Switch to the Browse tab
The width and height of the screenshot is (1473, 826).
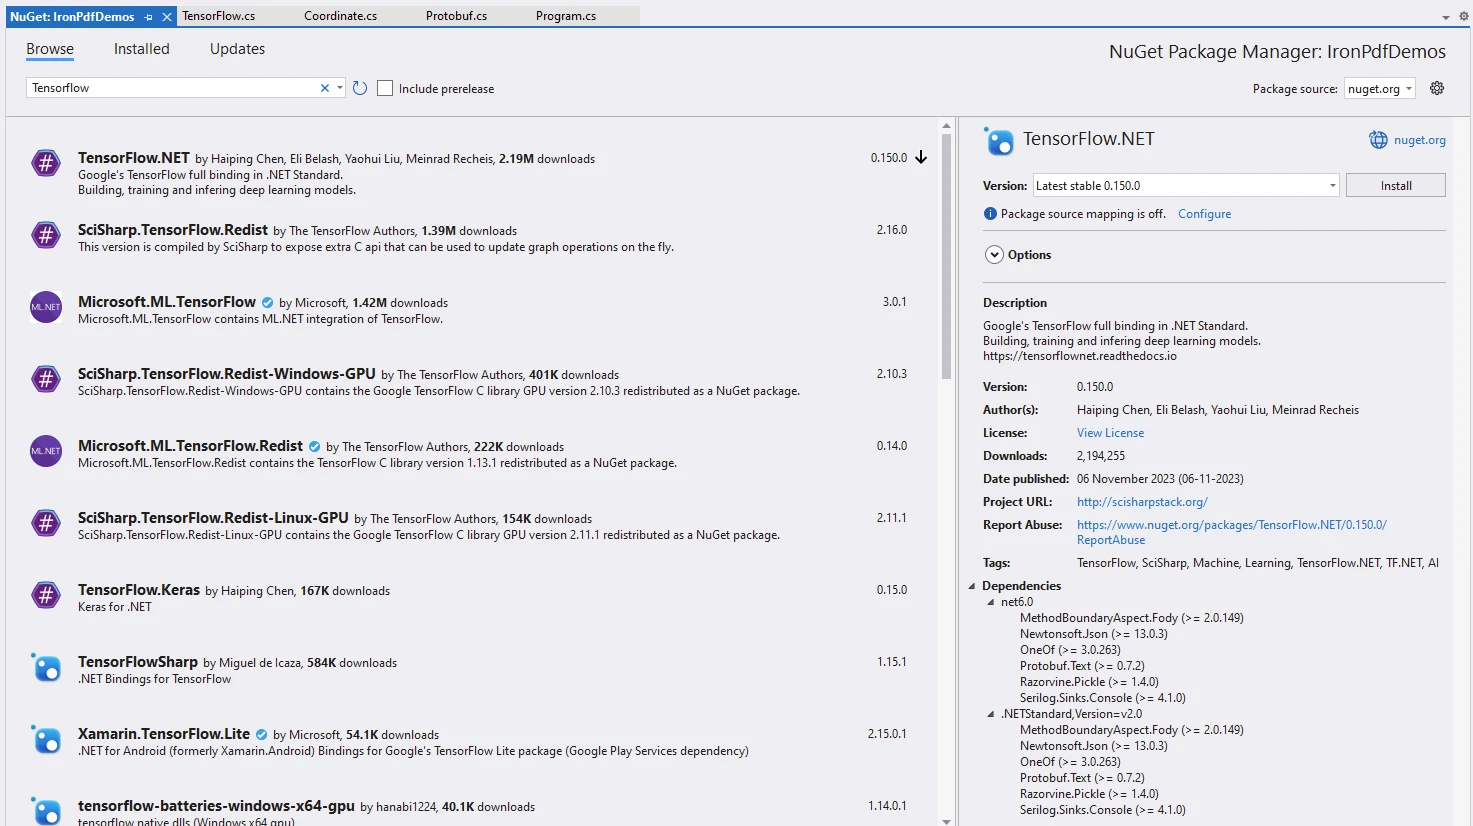[x=50, y=49]
